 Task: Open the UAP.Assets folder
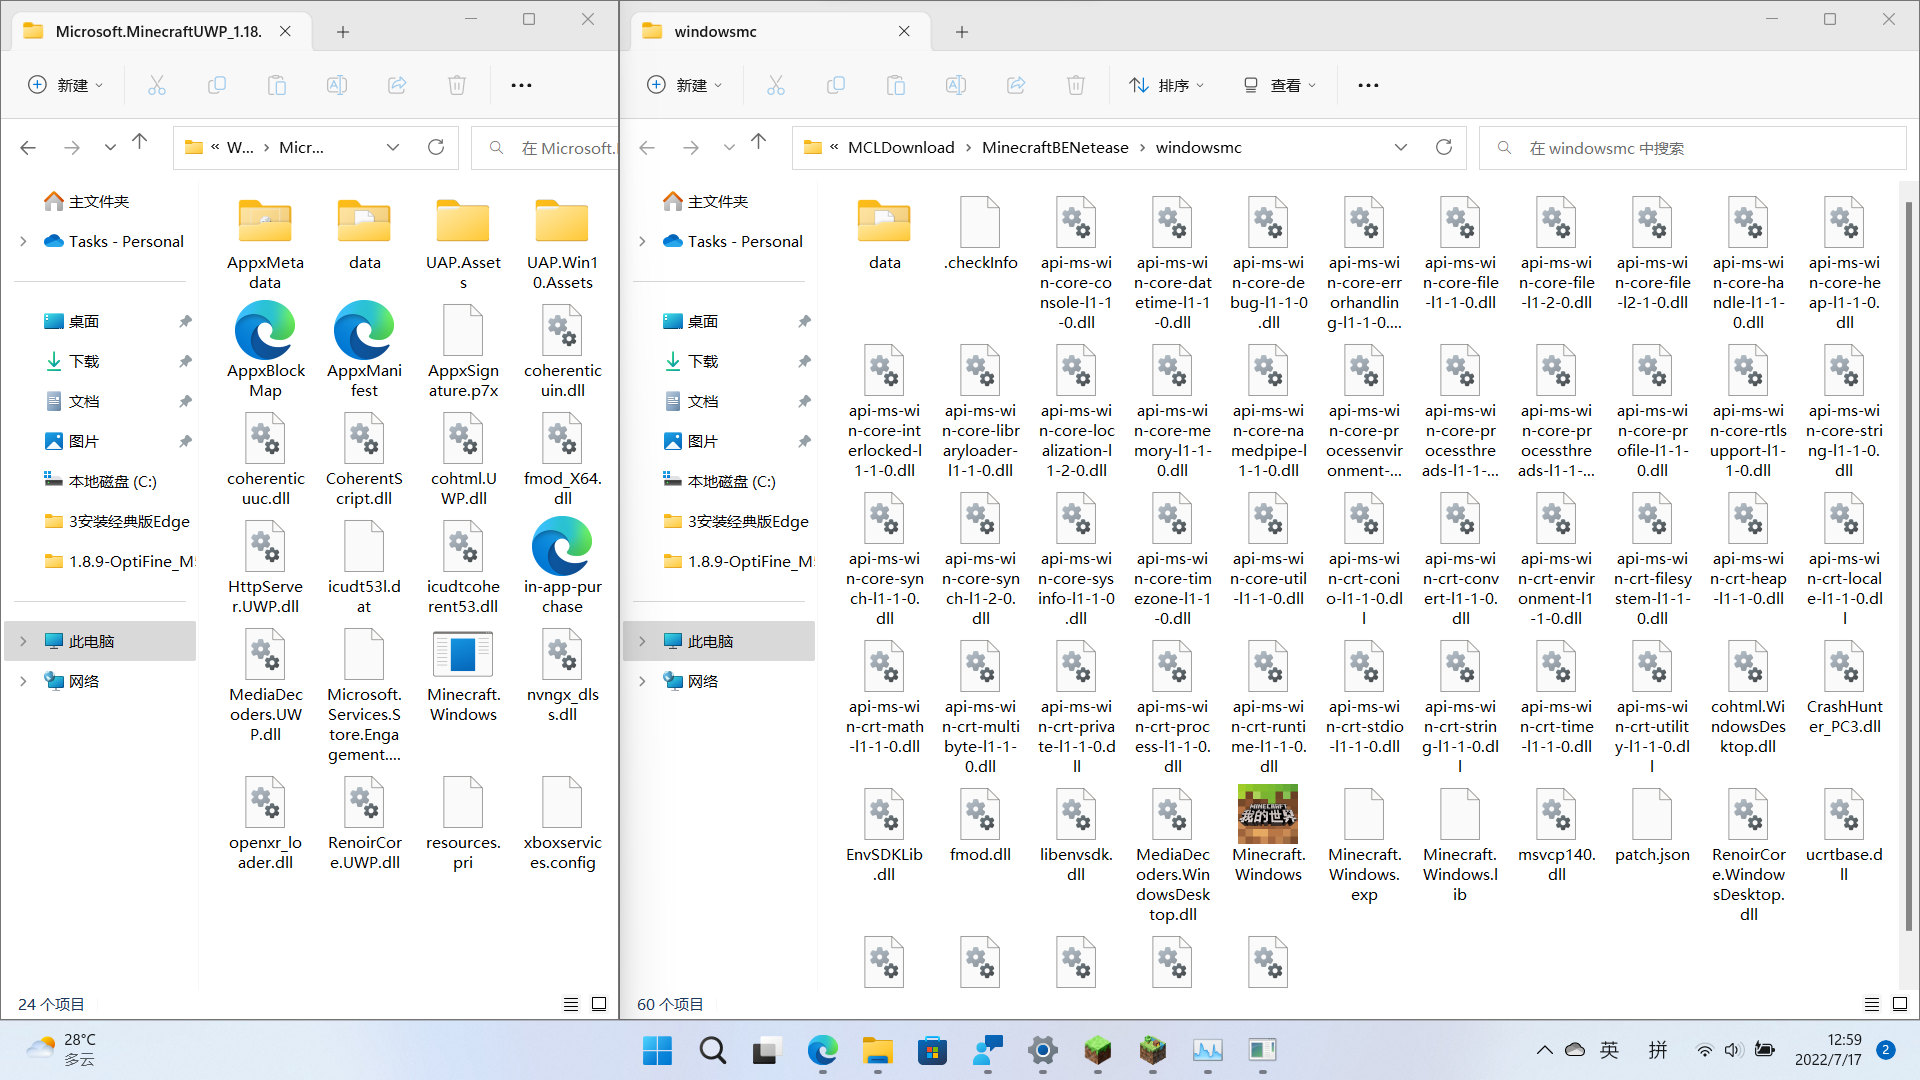point(463,244)
